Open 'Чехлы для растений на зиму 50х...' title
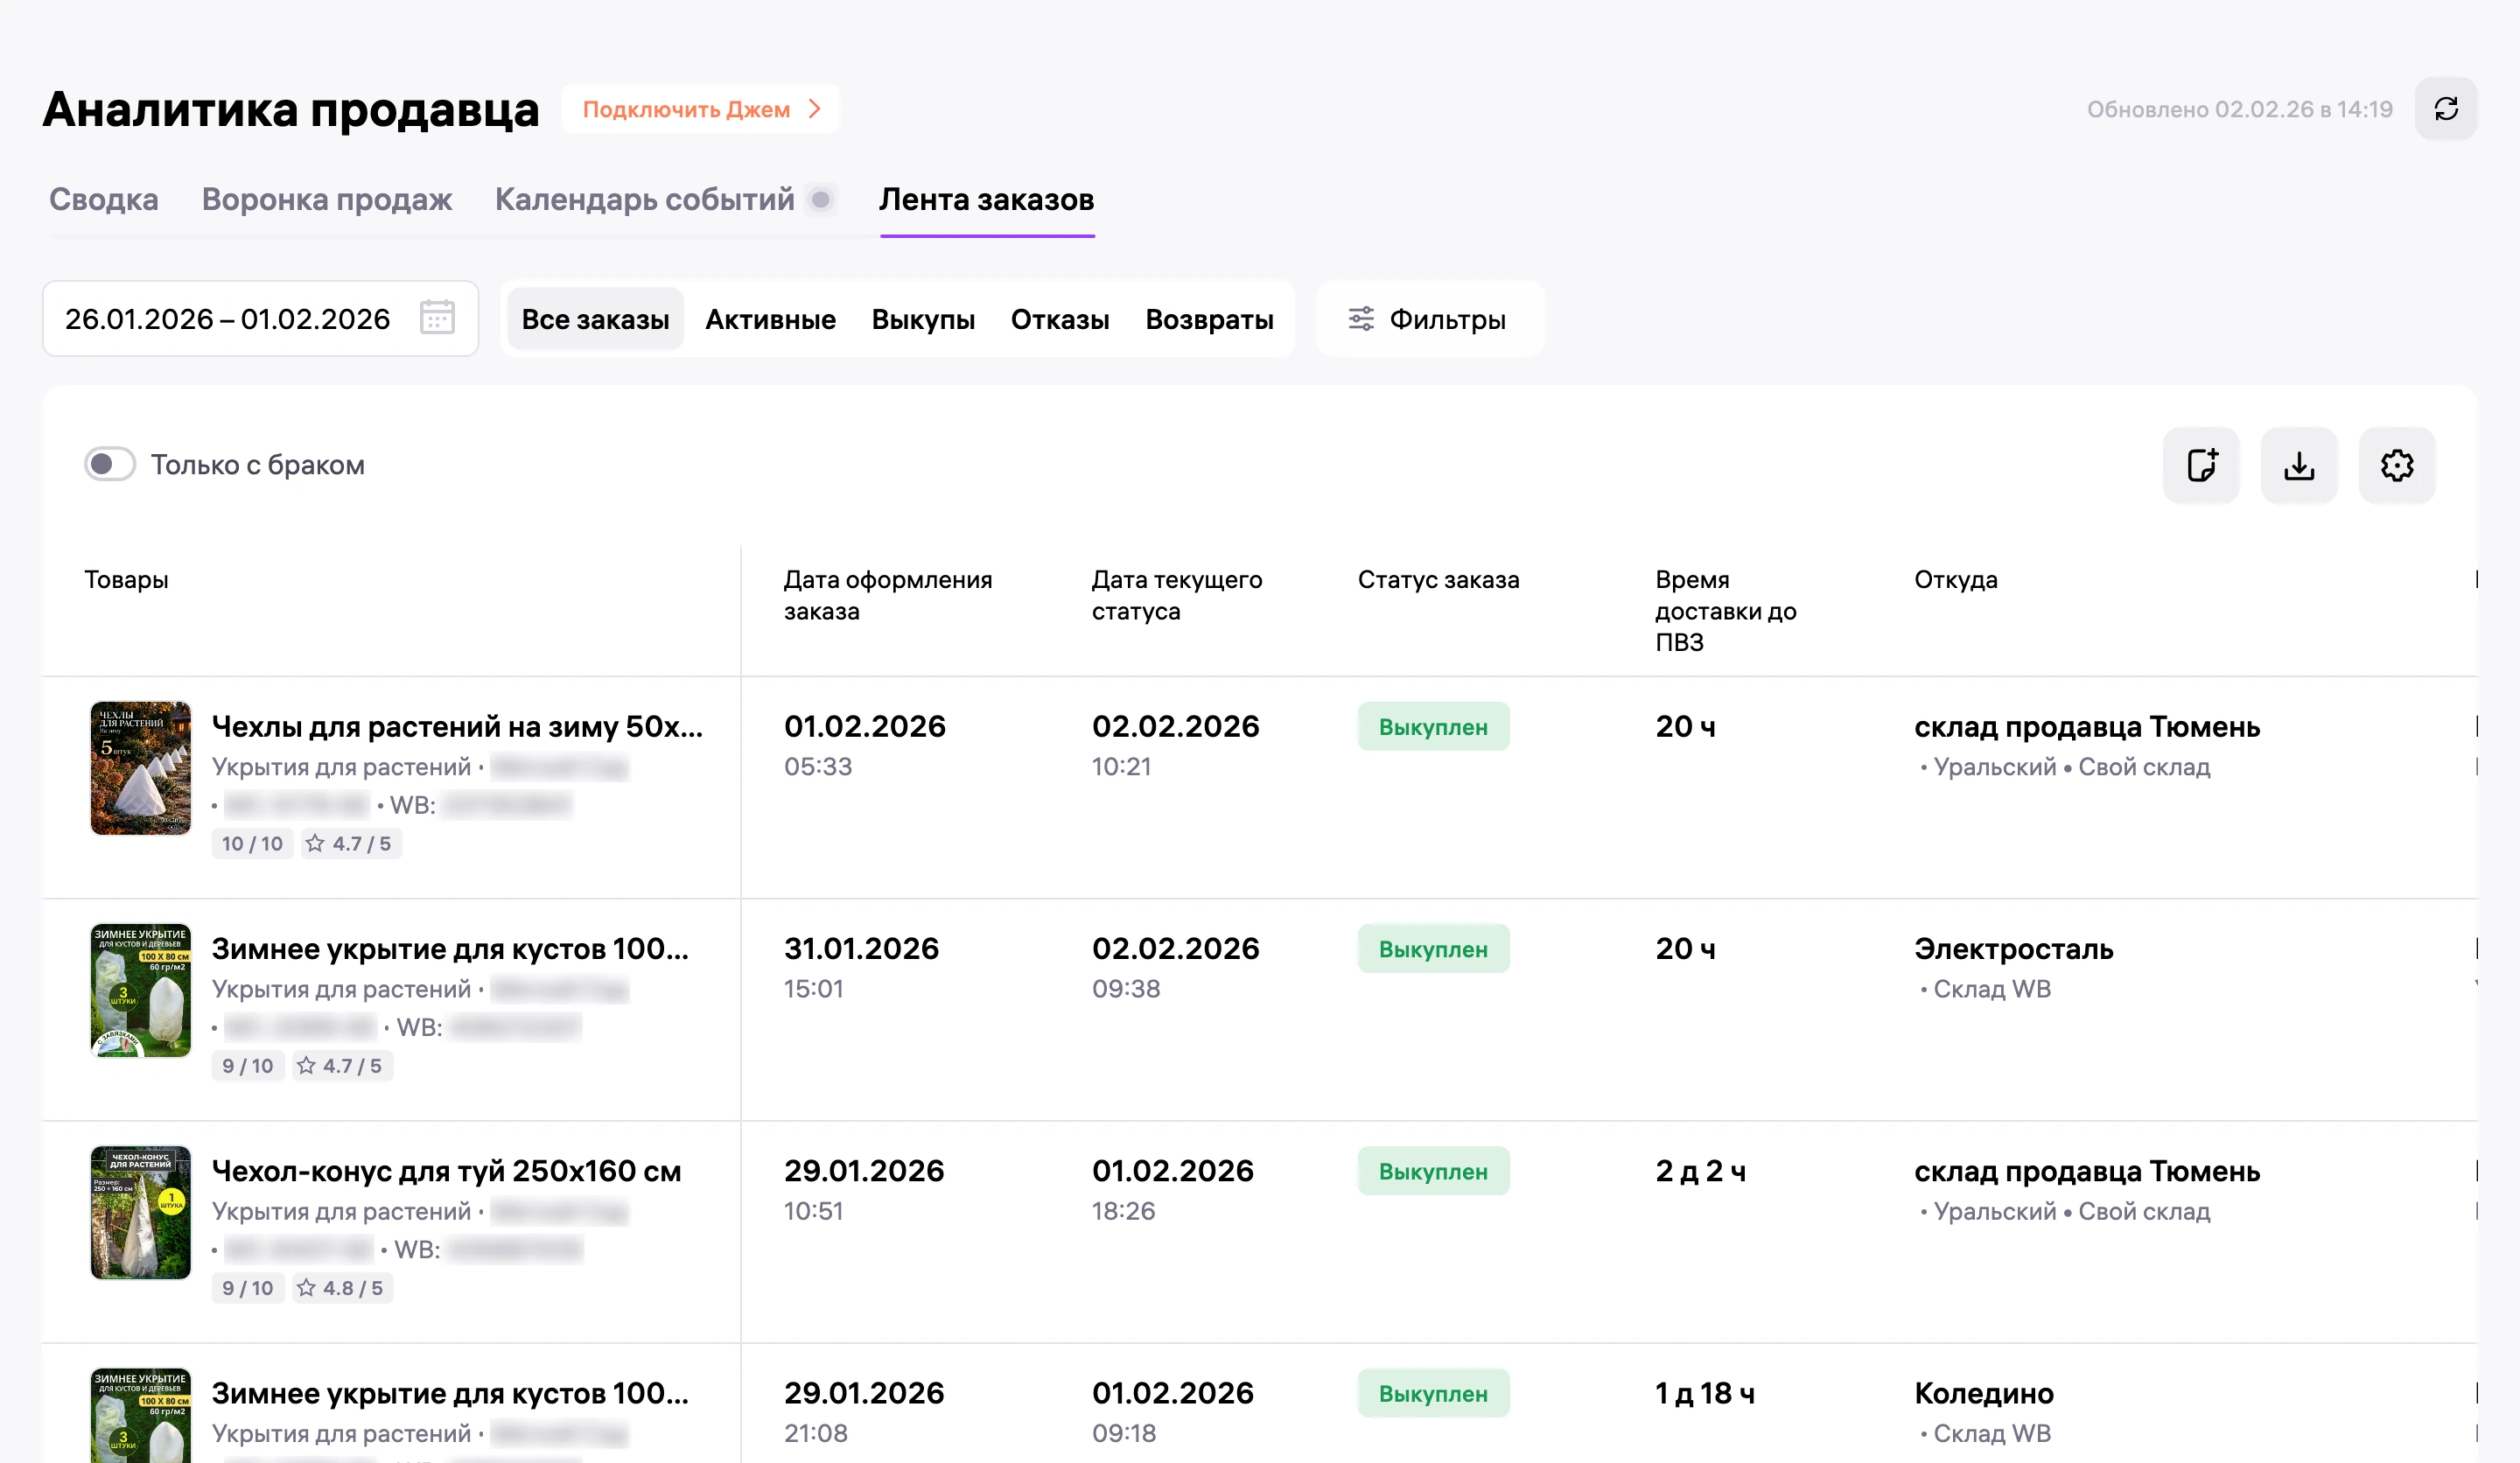 [x=457, y=726]
